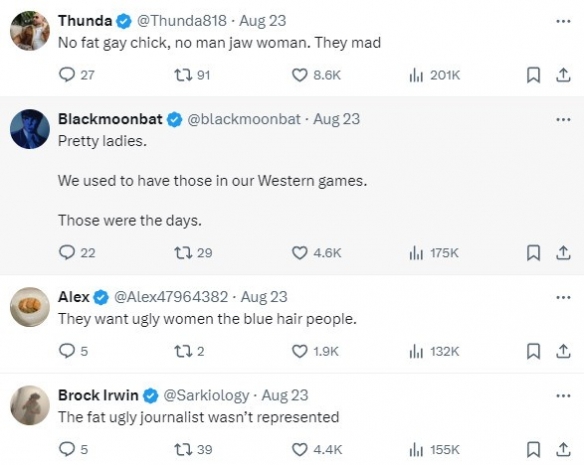This screenshot has height=465, width=584.
Task: Like Blackmoonbat's tweet with 4.6K likes
Action: tap(316, 253)
